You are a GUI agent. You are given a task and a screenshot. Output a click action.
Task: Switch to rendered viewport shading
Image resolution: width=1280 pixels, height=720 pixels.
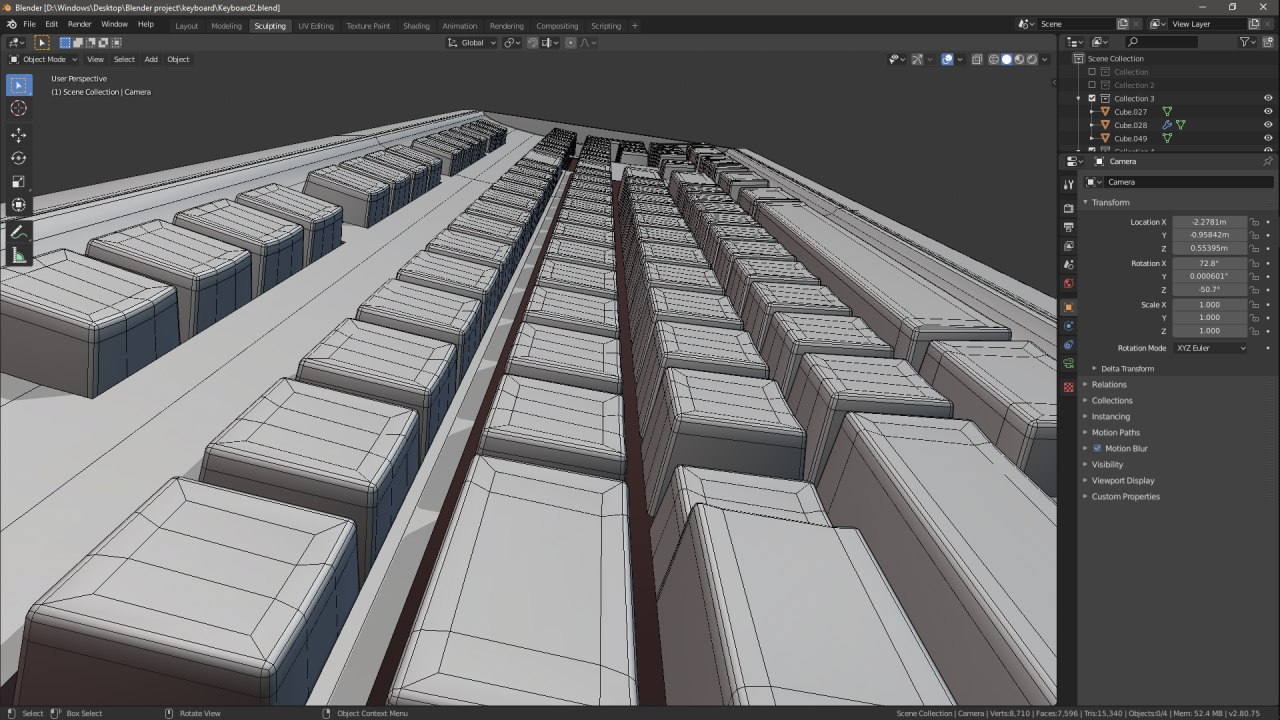click(1032, 59)
